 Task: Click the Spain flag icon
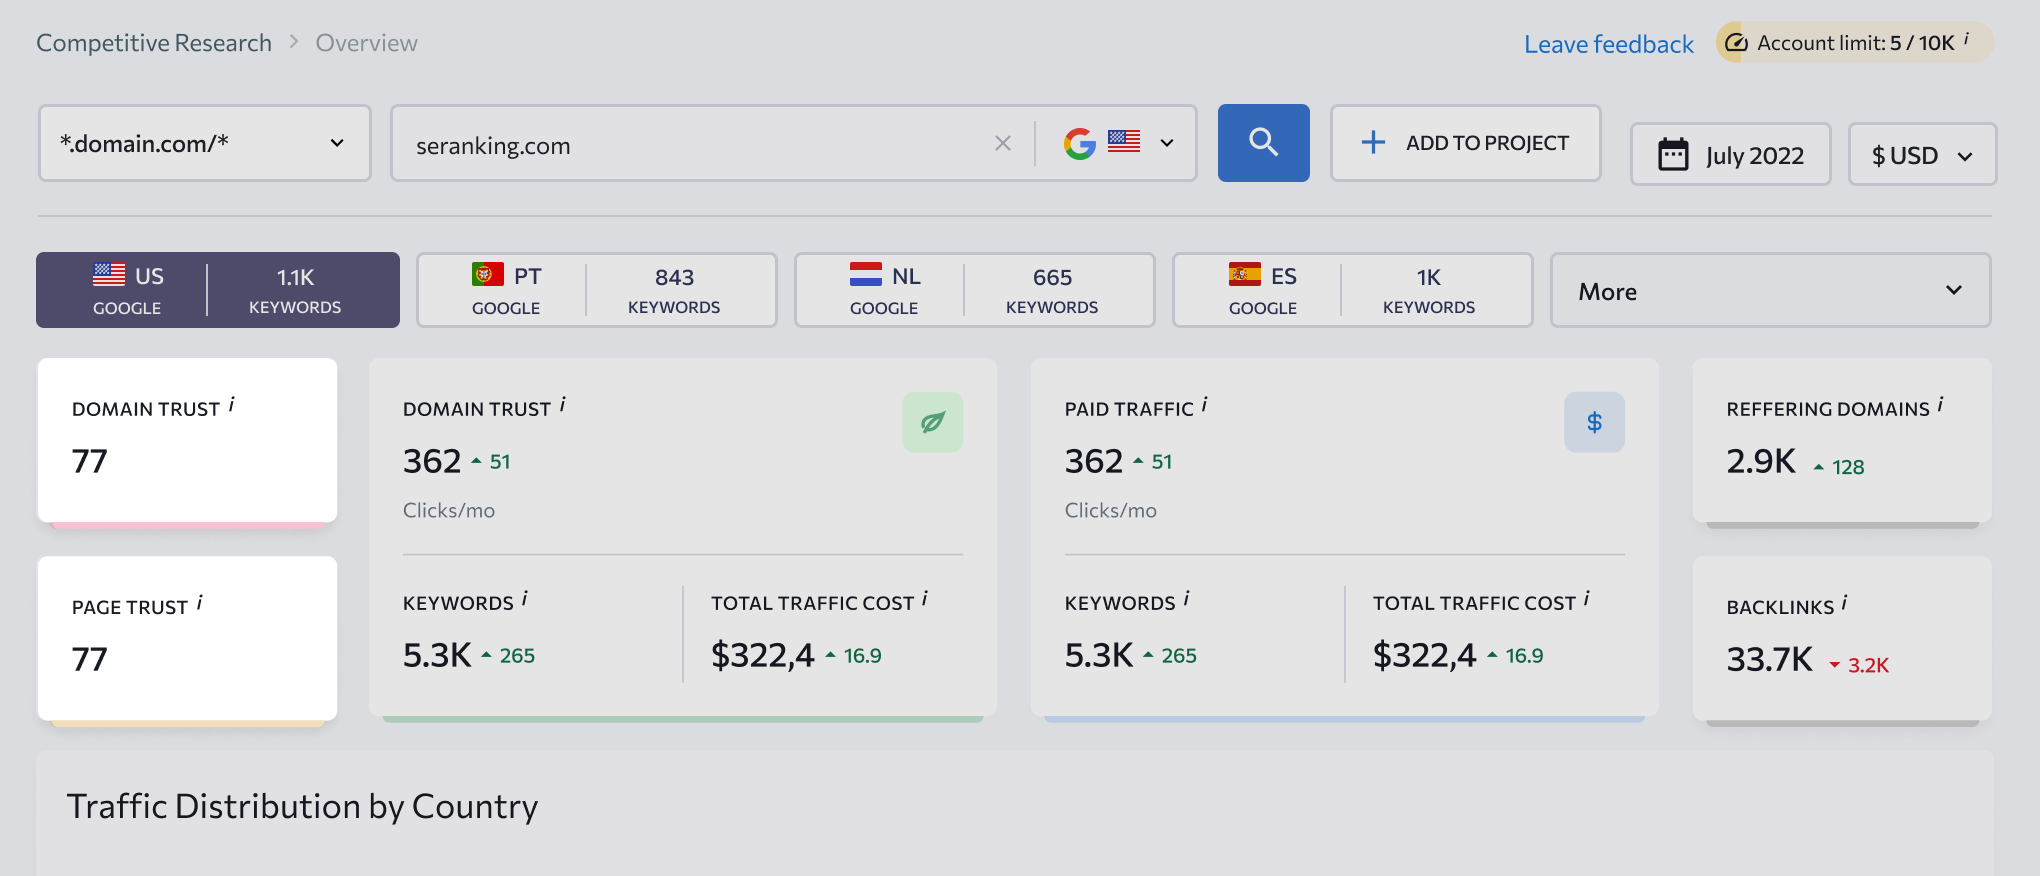point(1245,274)
